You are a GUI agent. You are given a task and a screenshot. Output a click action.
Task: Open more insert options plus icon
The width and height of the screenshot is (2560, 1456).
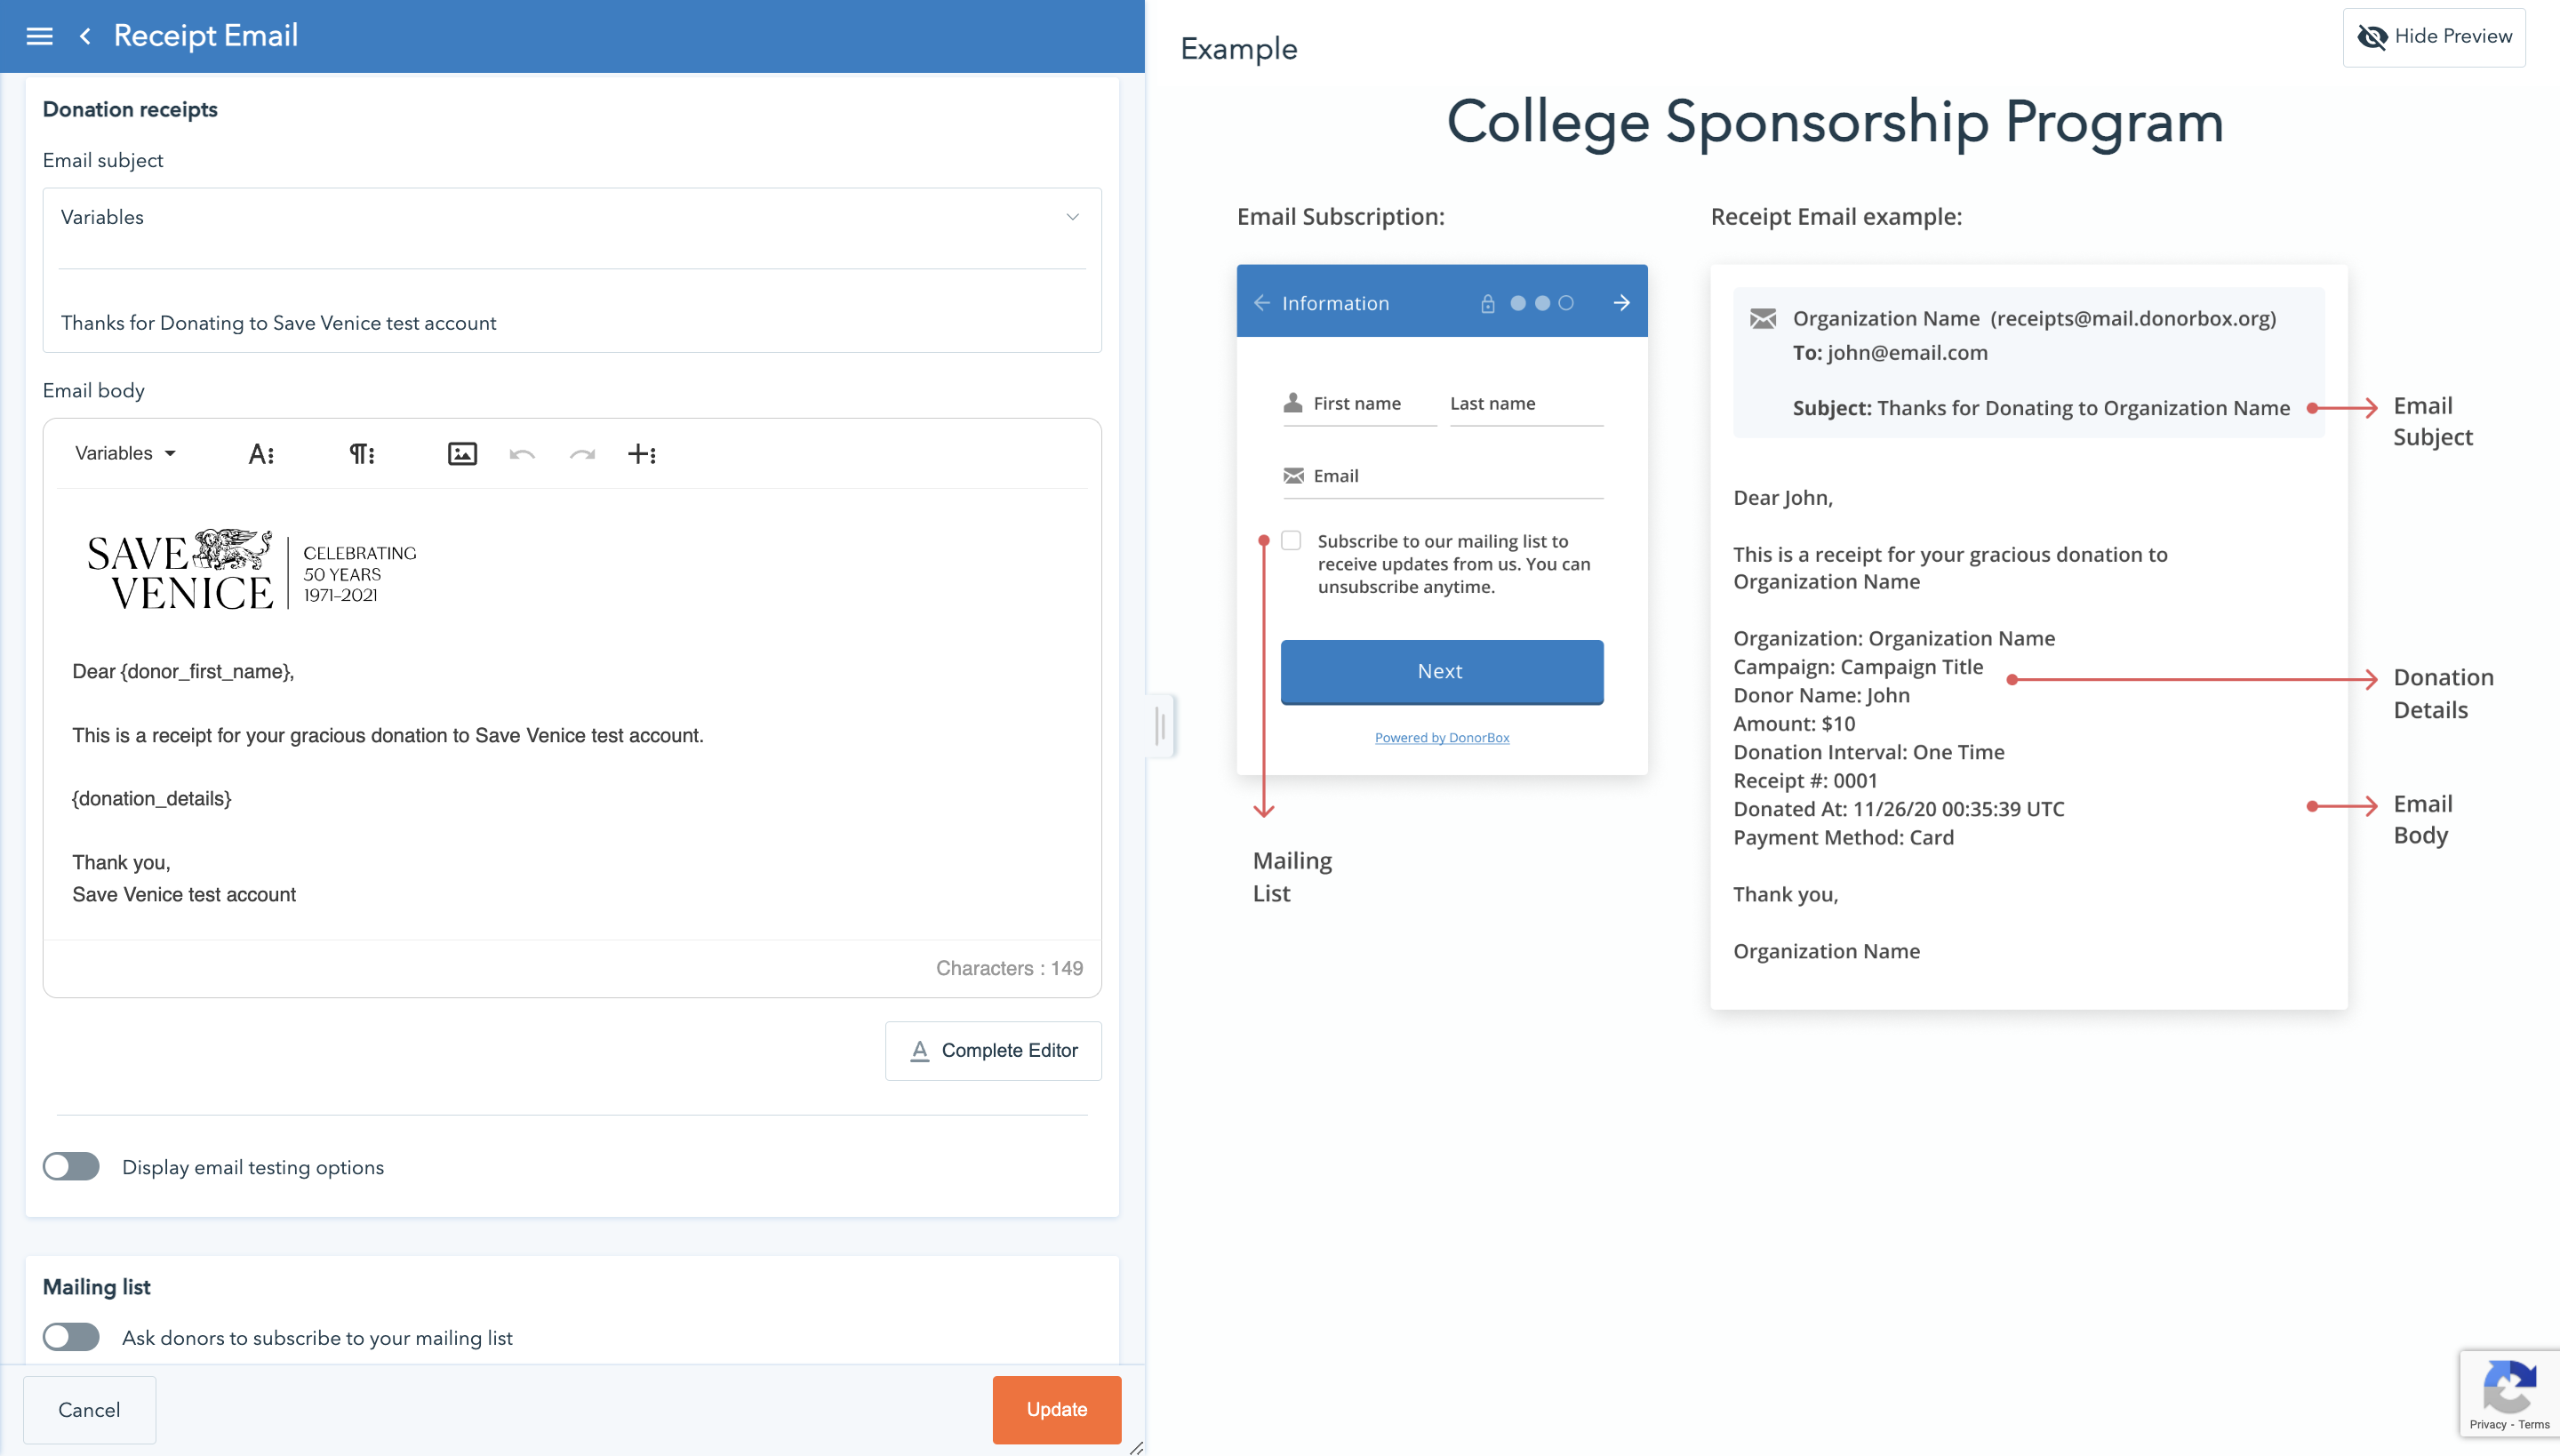coord(641,454)
